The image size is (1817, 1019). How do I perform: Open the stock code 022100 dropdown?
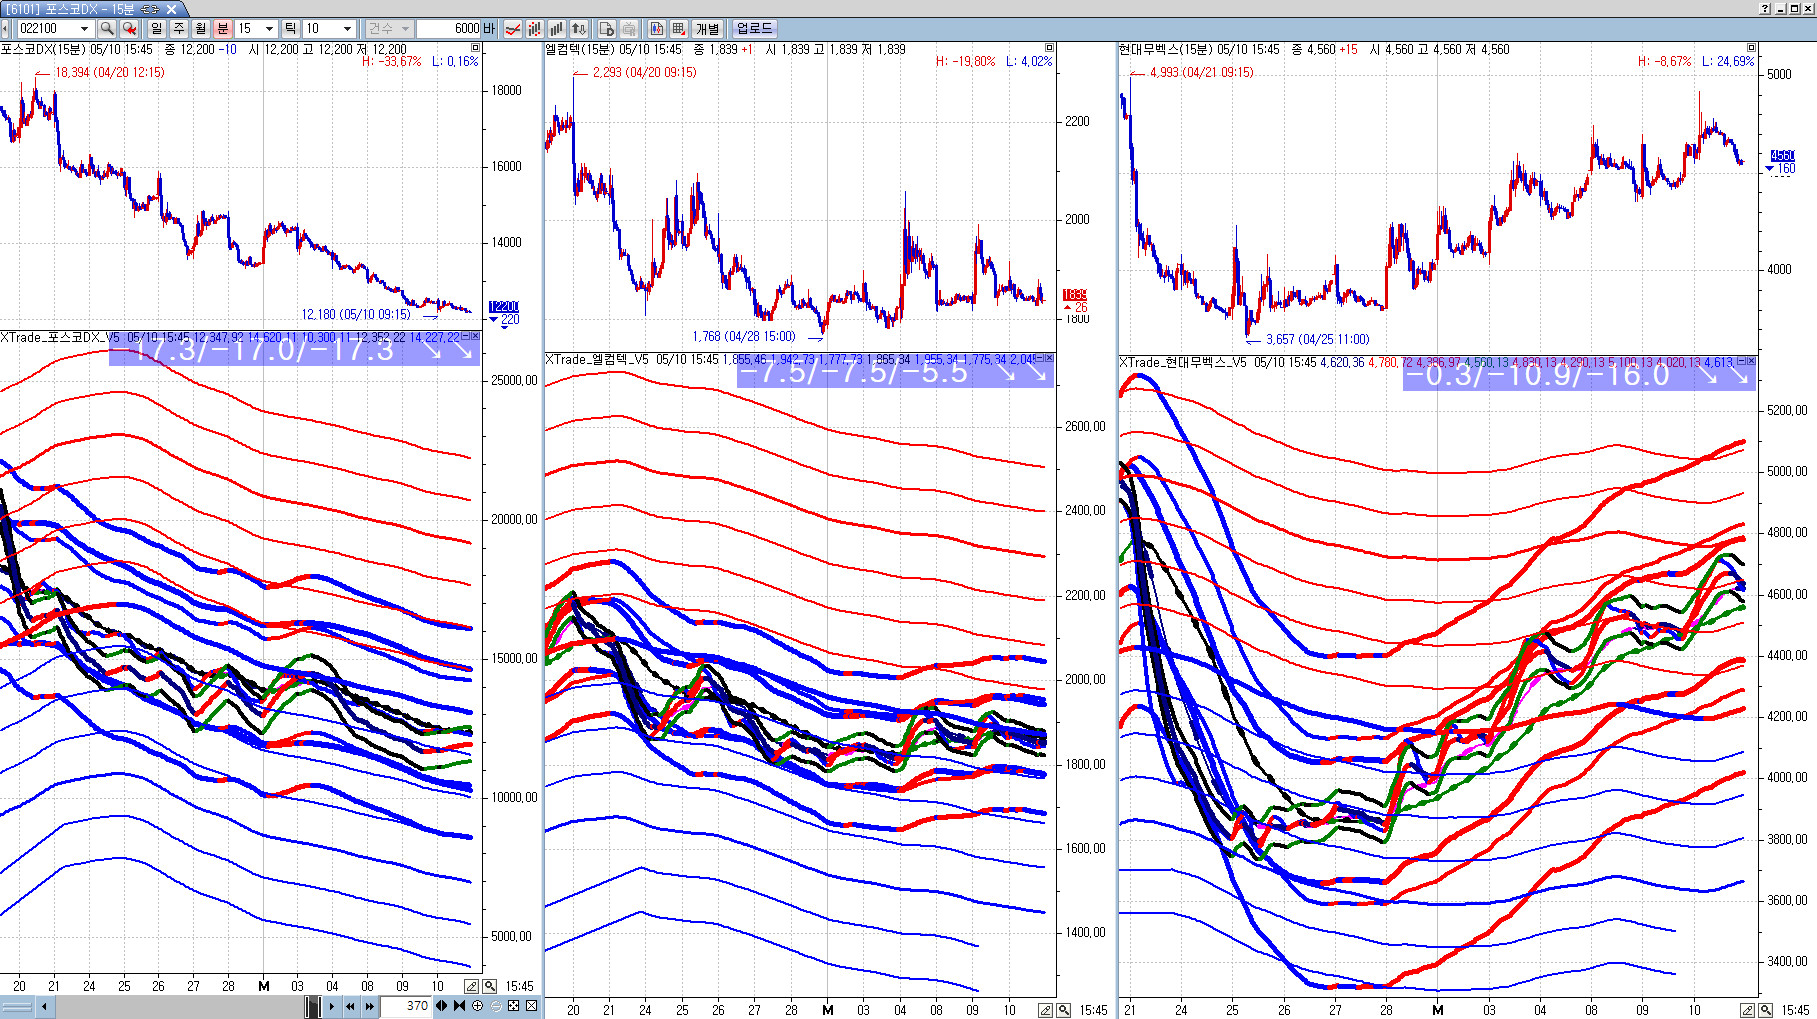(x=84, y=29)
